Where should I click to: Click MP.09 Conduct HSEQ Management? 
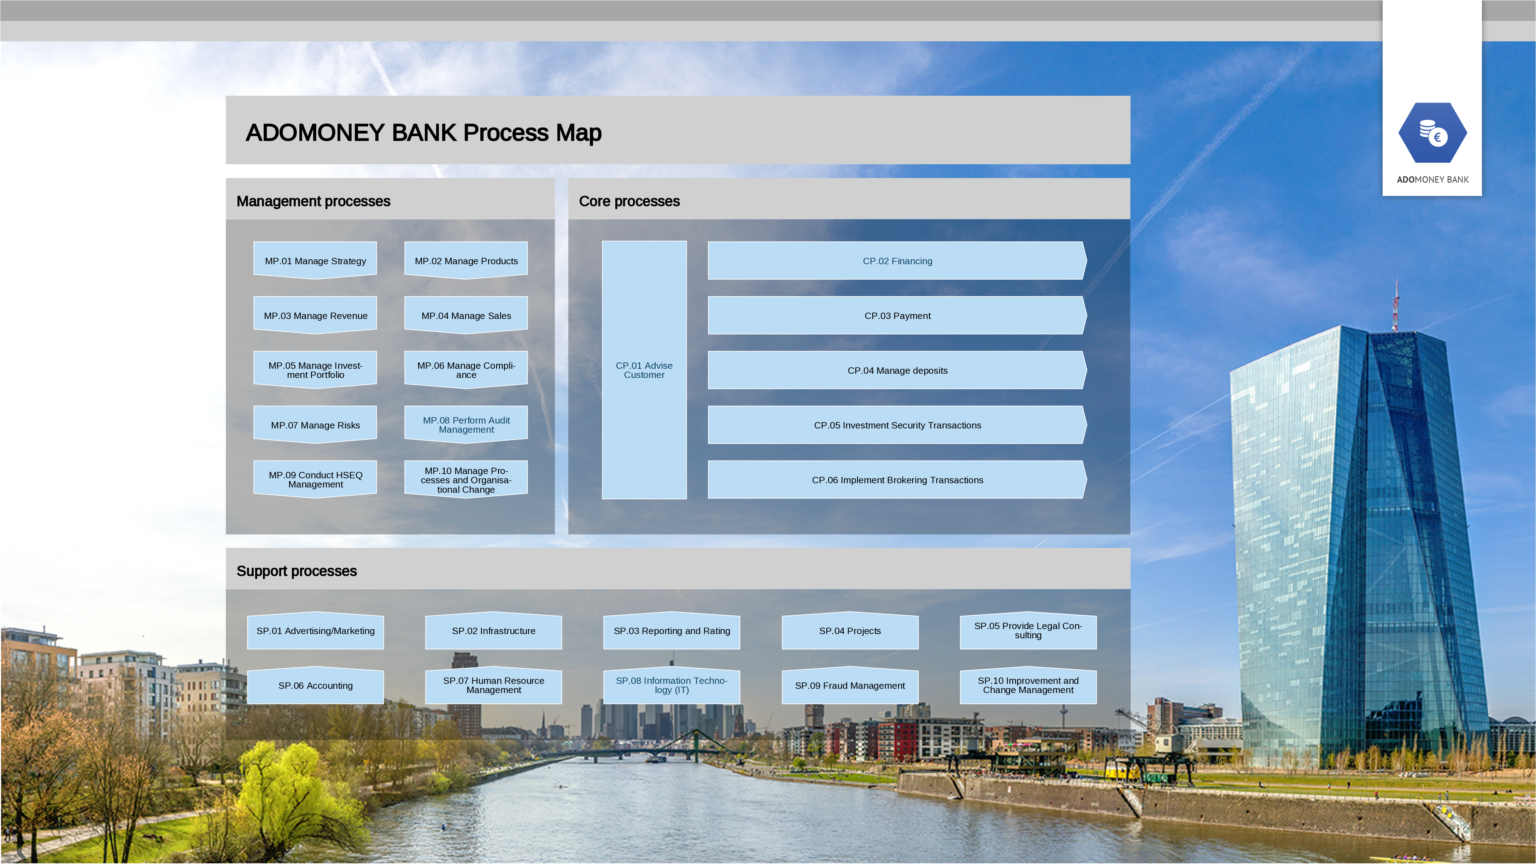(315, 477)
